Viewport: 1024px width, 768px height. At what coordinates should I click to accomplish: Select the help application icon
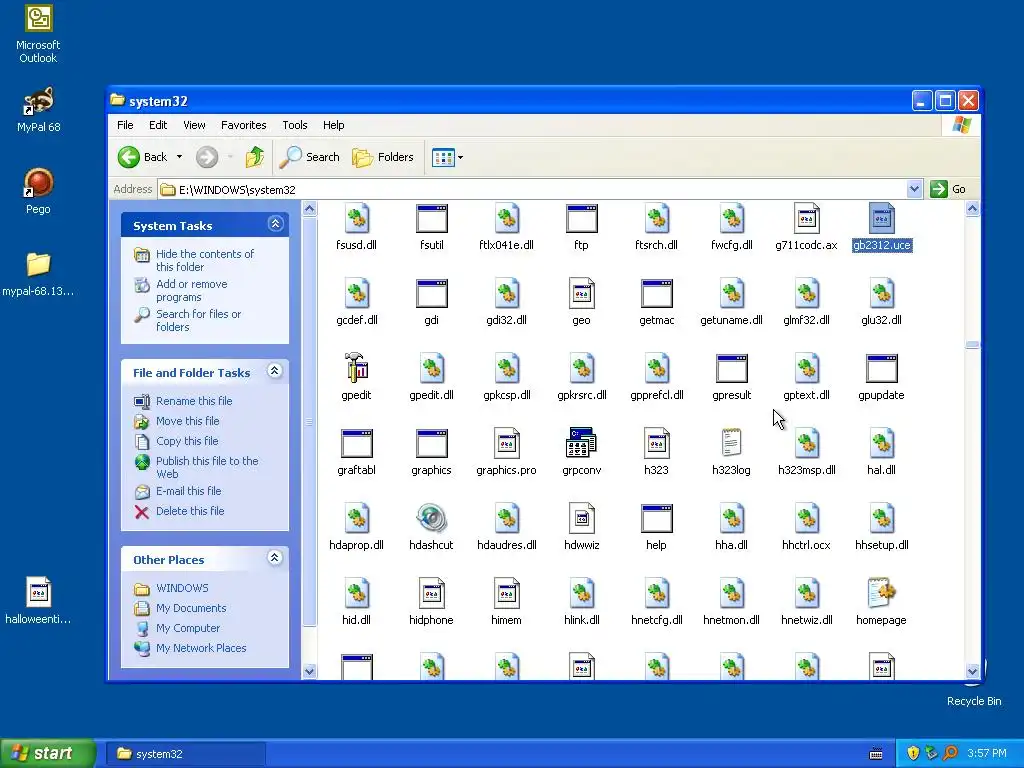point(656,519)
